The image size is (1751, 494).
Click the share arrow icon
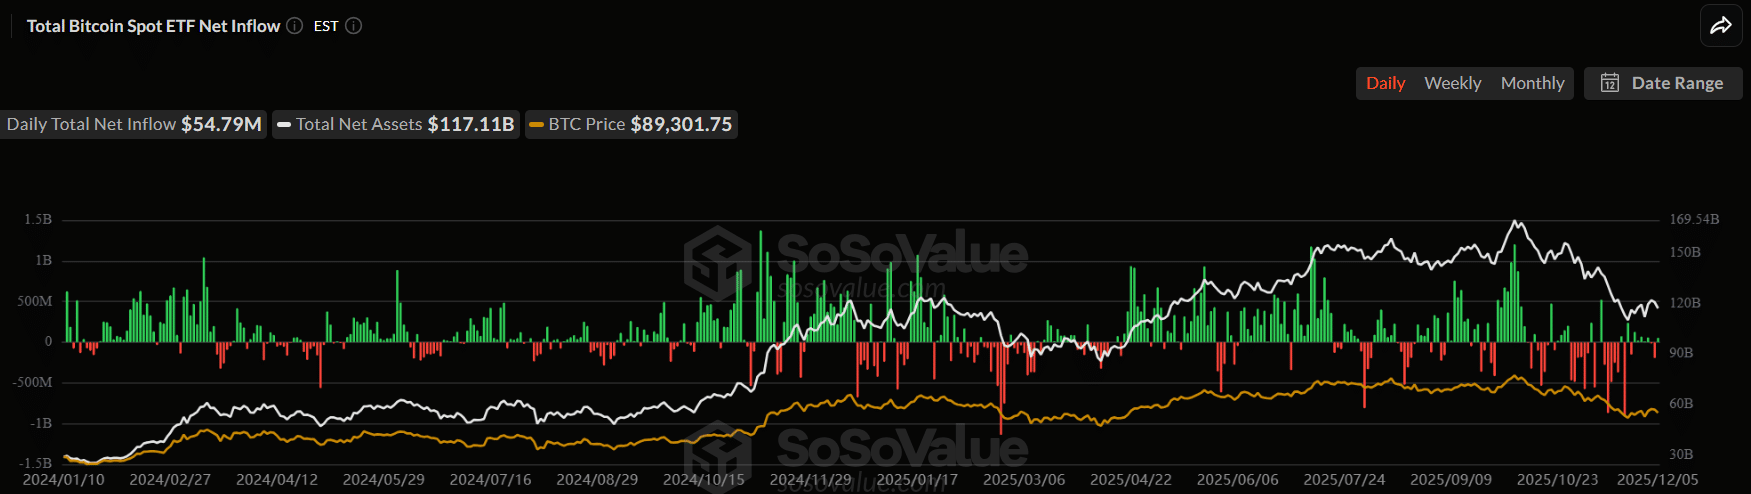1721,26
